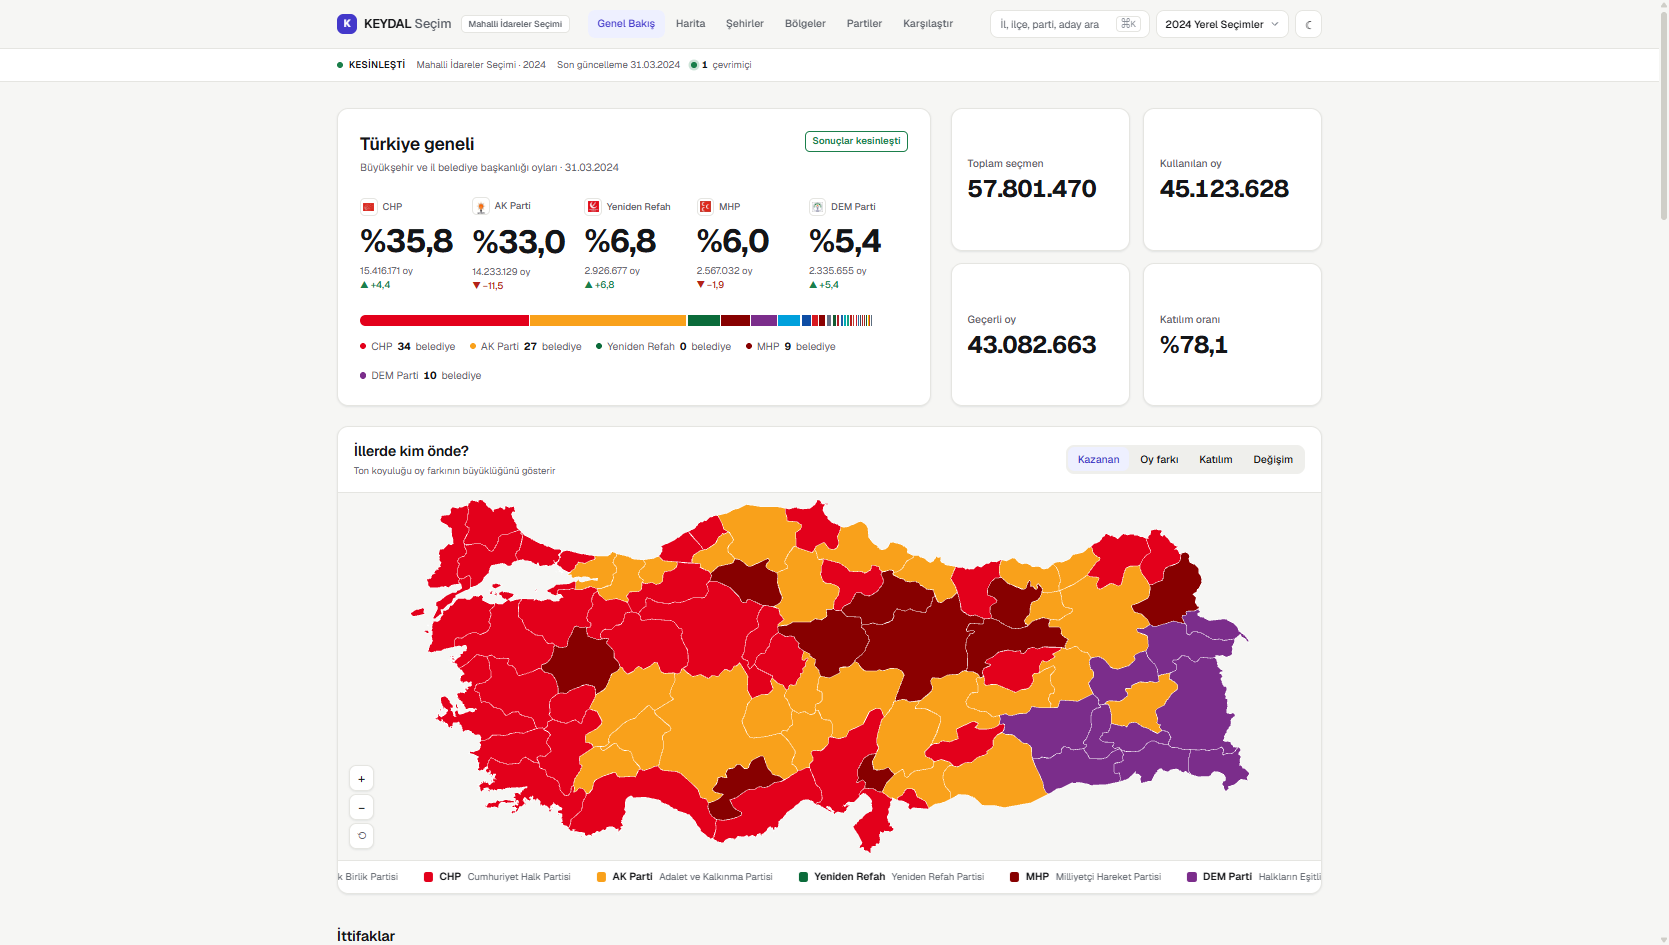The image size is (1669, 945).
Task: Click the green Yeniden Refah swatch in map legend
Action: [803, 877]
